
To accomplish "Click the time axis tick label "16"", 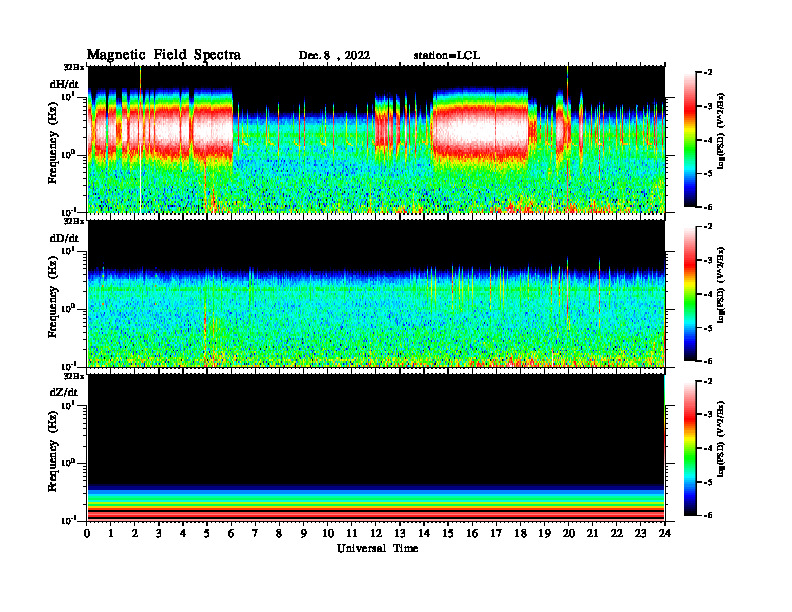I will [472, 533].
